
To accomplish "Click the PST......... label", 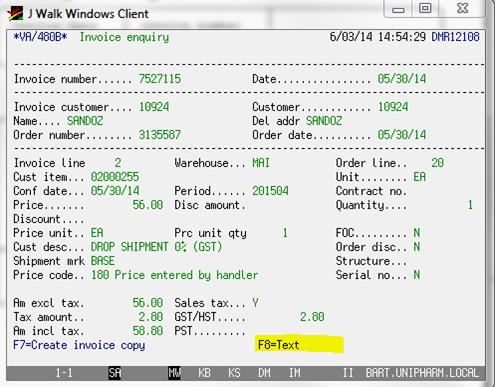I will tap(210, 331).
